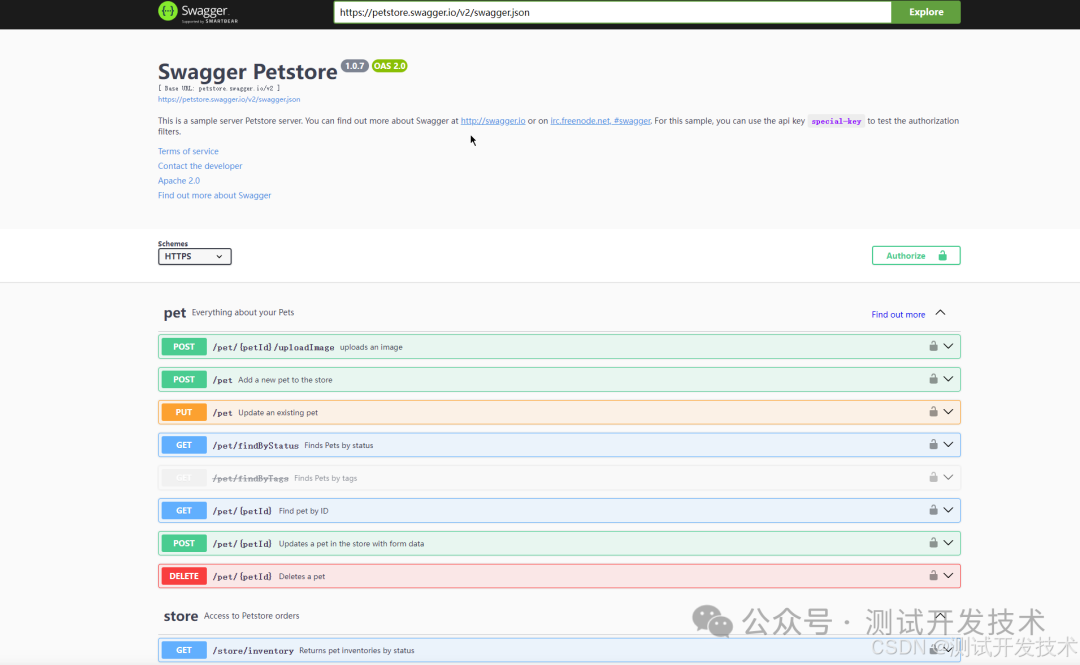Click "Access to Petstore orders" text
Image resolution: width=1080 pixels, height=665 pixels.
click(x=251, y=616)
